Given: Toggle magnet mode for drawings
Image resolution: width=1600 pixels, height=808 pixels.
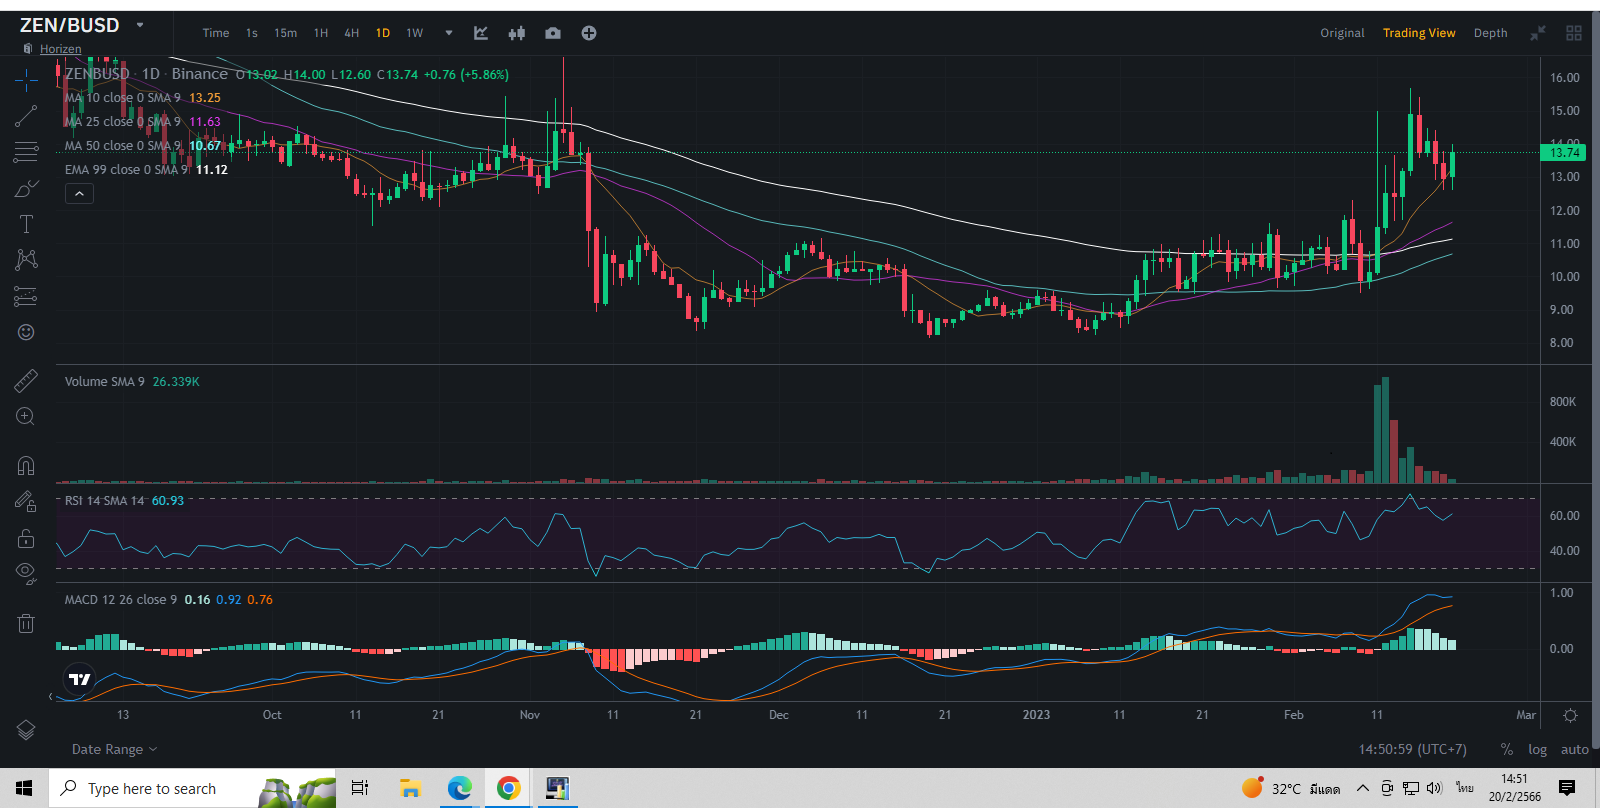Looking at the screenshot, I should (x=26, y=465).
